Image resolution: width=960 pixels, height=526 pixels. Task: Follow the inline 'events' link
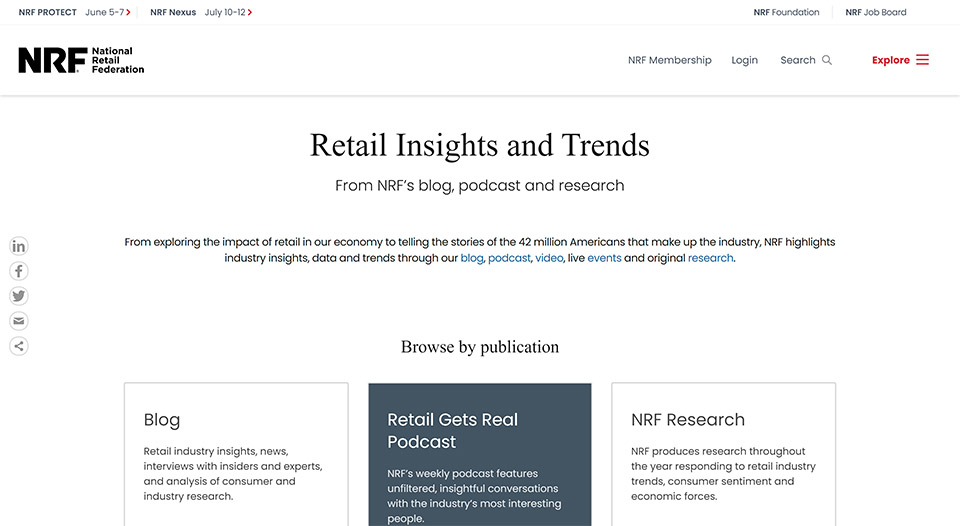(x=604, y=258)
